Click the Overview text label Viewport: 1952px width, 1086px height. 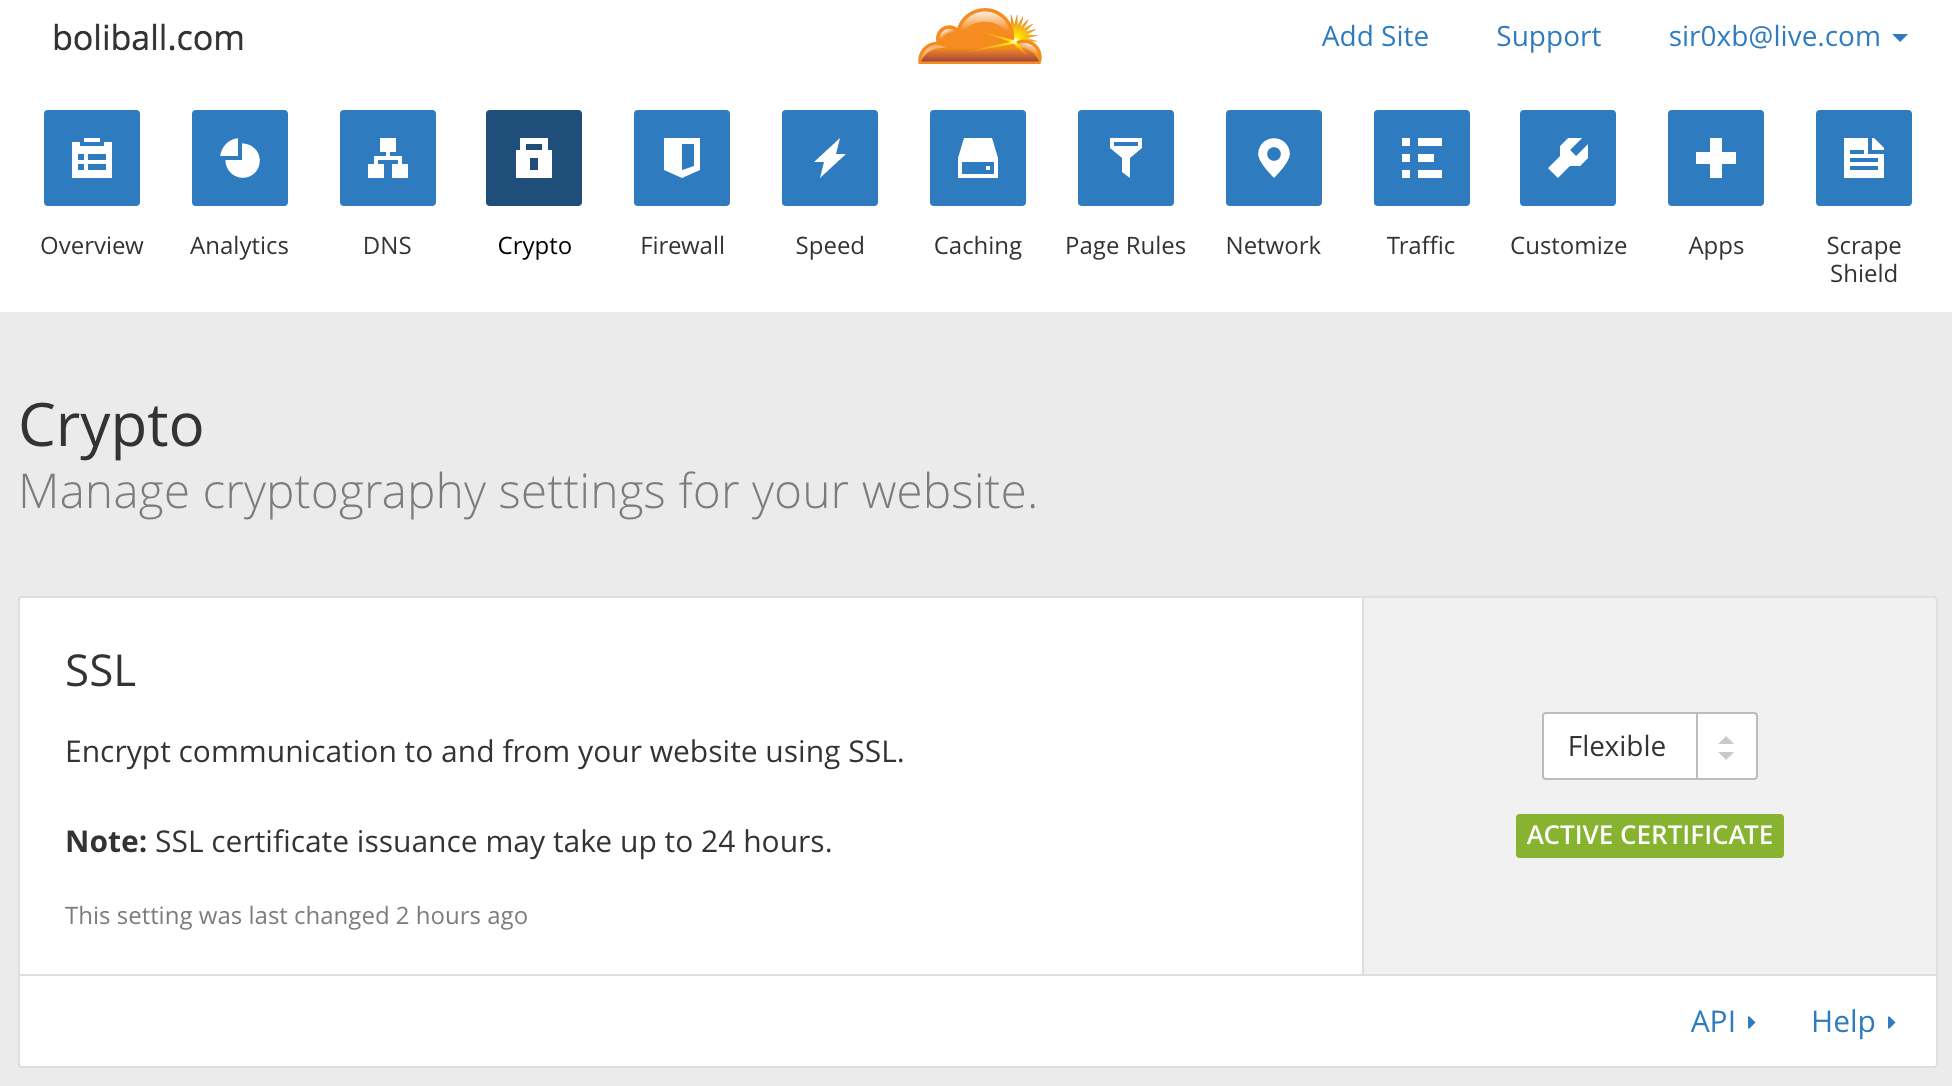click(x=92, y=246)
